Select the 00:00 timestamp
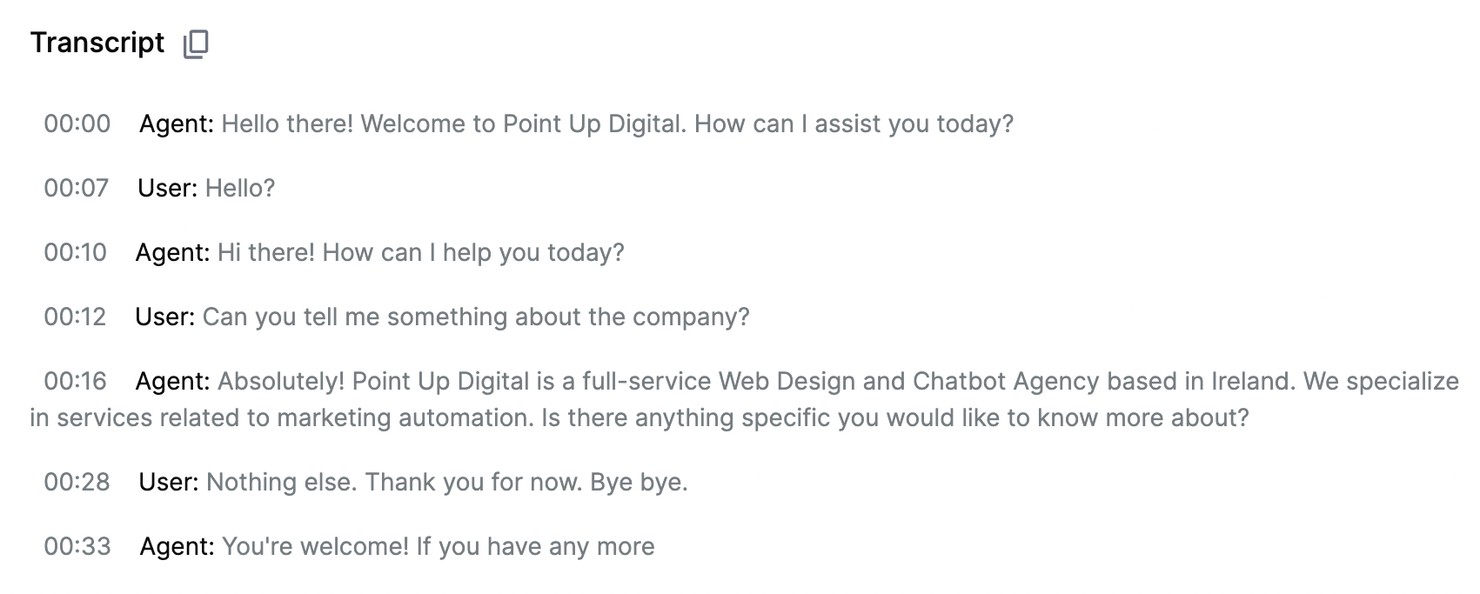1480x594 pixels. [x=77, y=124]
